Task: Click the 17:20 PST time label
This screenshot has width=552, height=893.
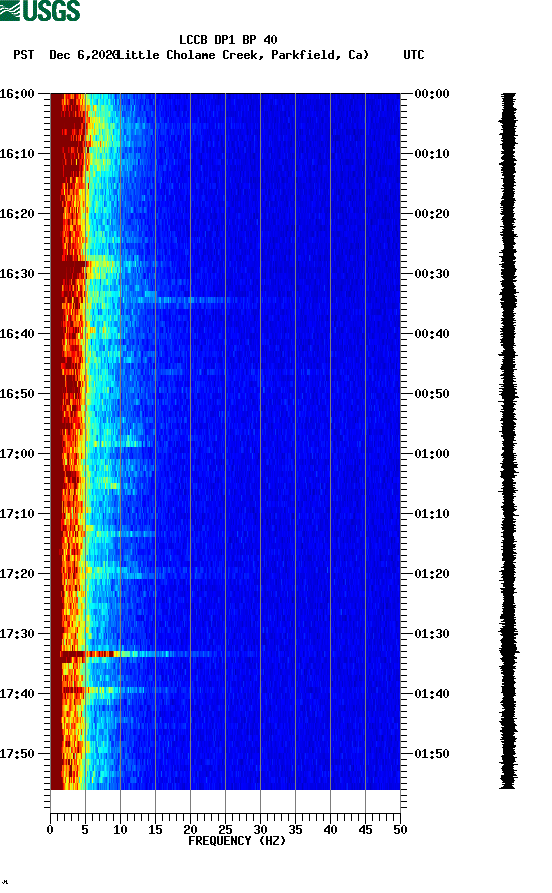Action: [17, 574]
